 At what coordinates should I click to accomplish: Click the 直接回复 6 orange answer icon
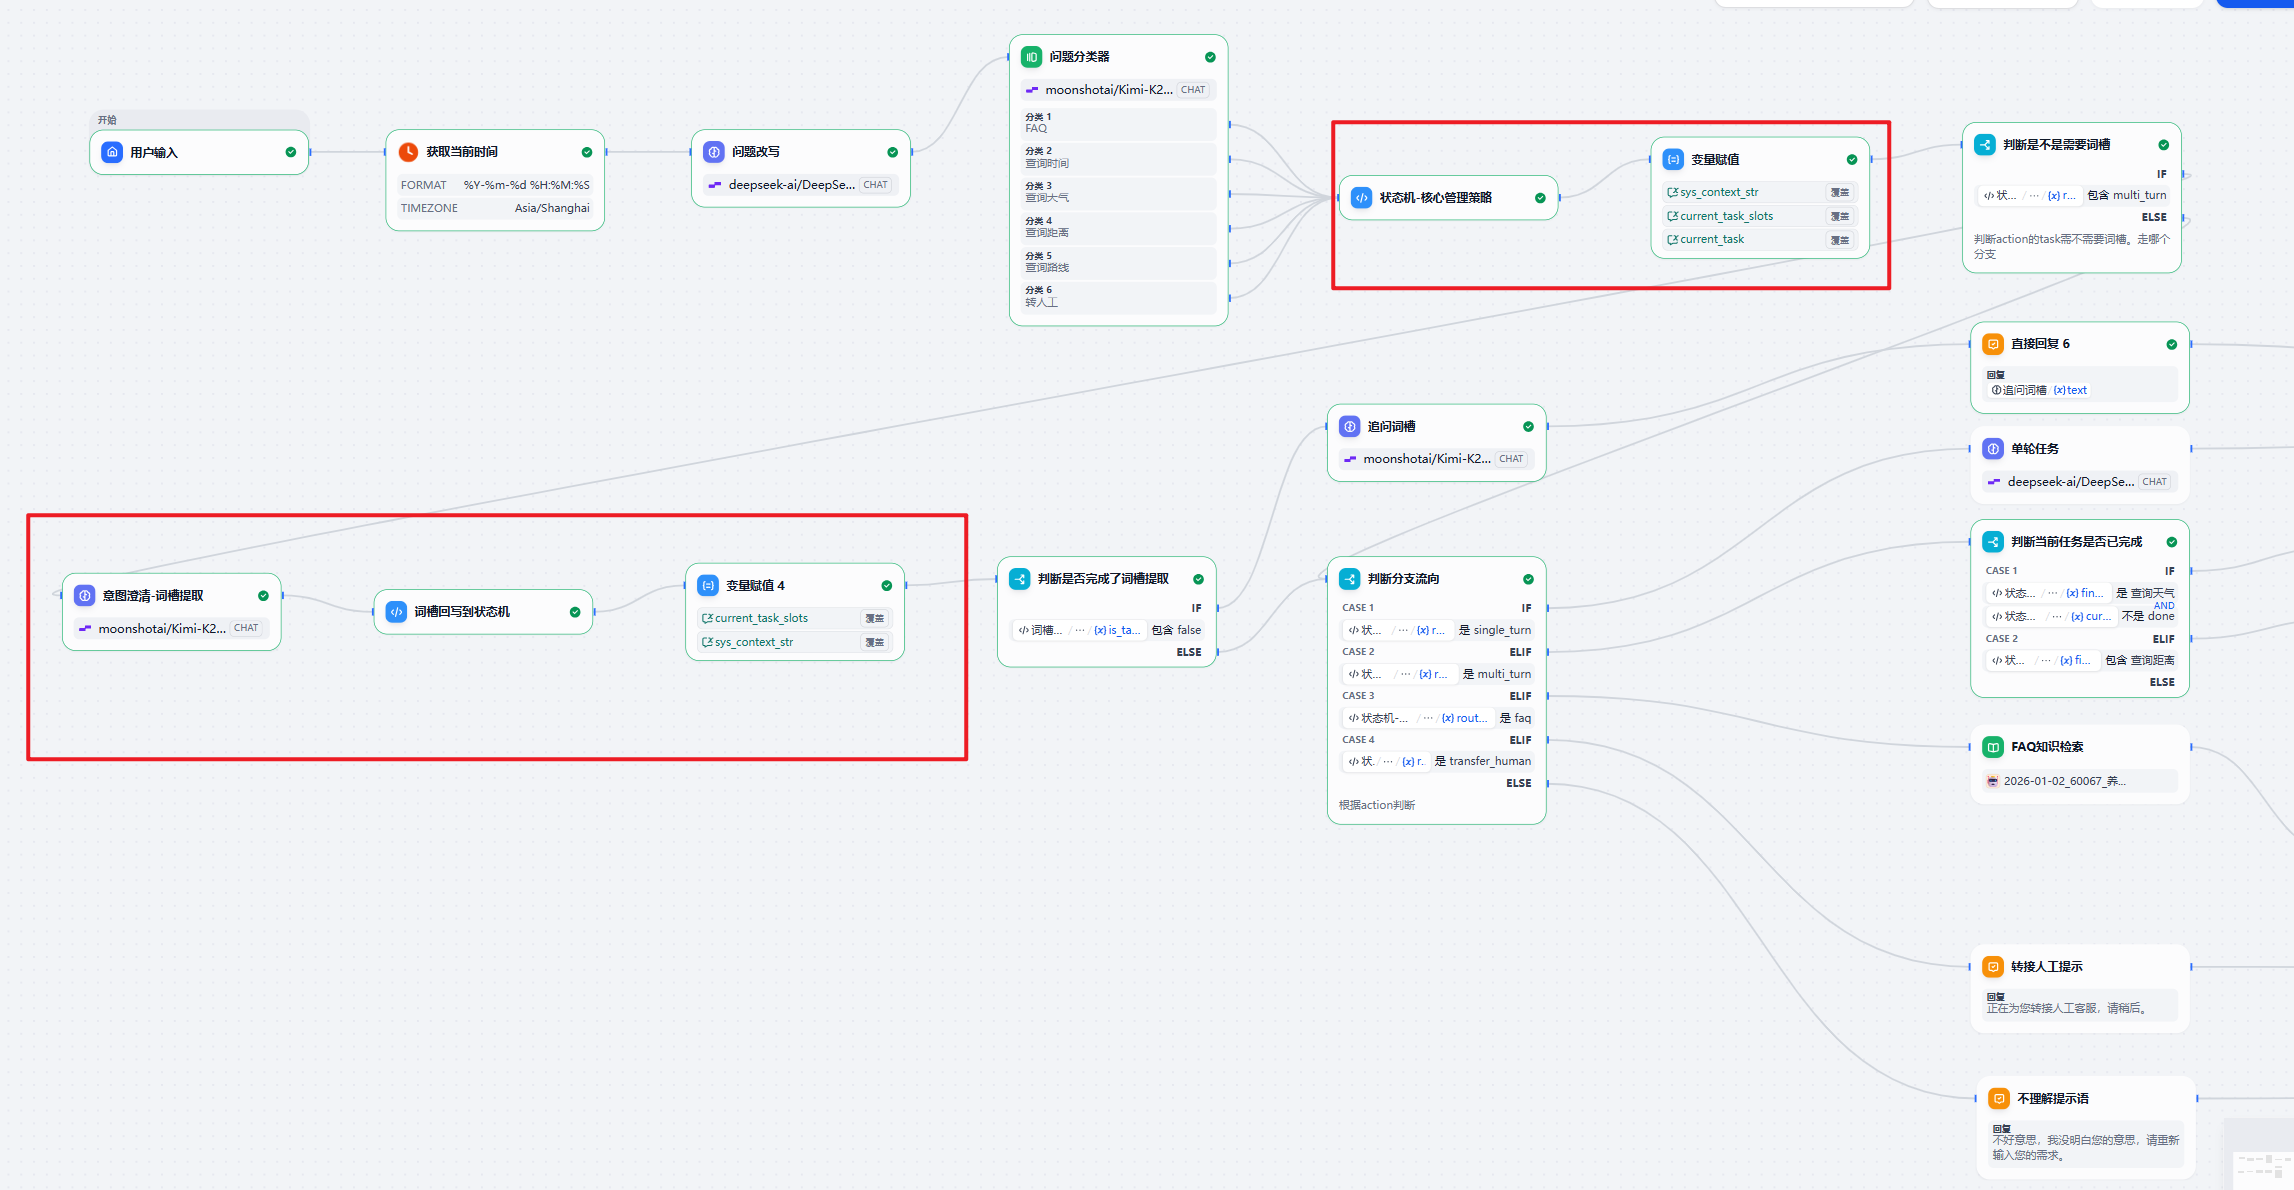pos(1993,344)
